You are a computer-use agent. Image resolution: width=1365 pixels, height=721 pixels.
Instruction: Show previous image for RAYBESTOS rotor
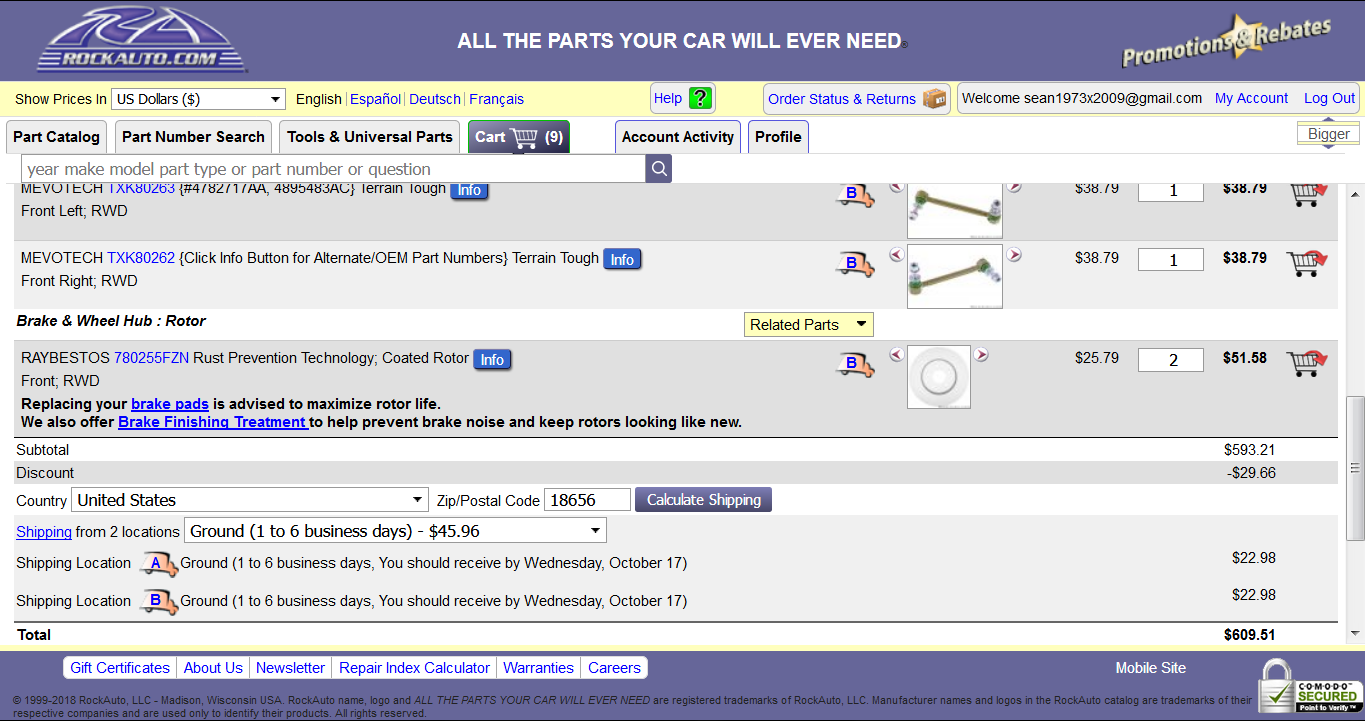(896, 354)
